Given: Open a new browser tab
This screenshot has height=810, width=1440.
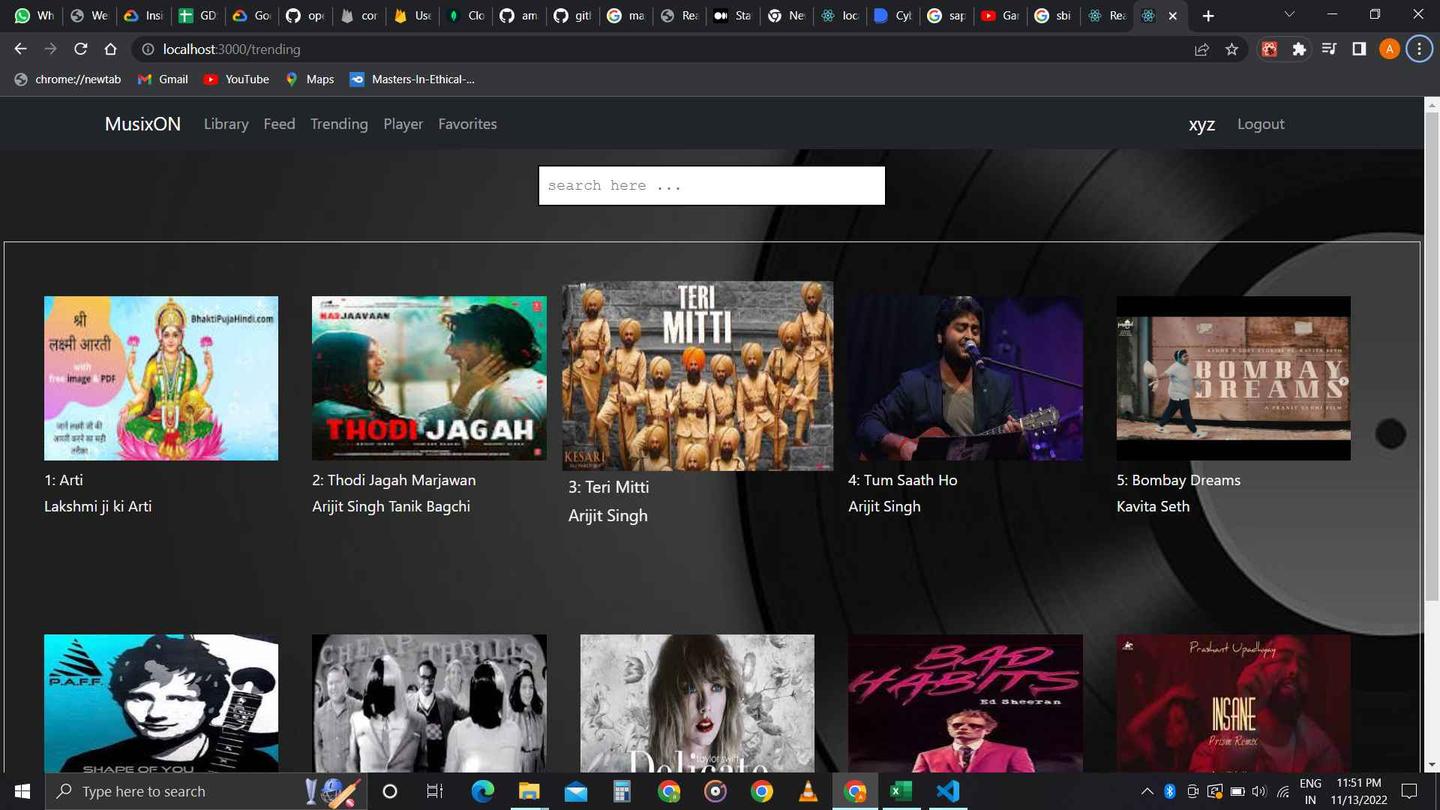Looking at the screenshot, I should click(x=1208, y=16).
